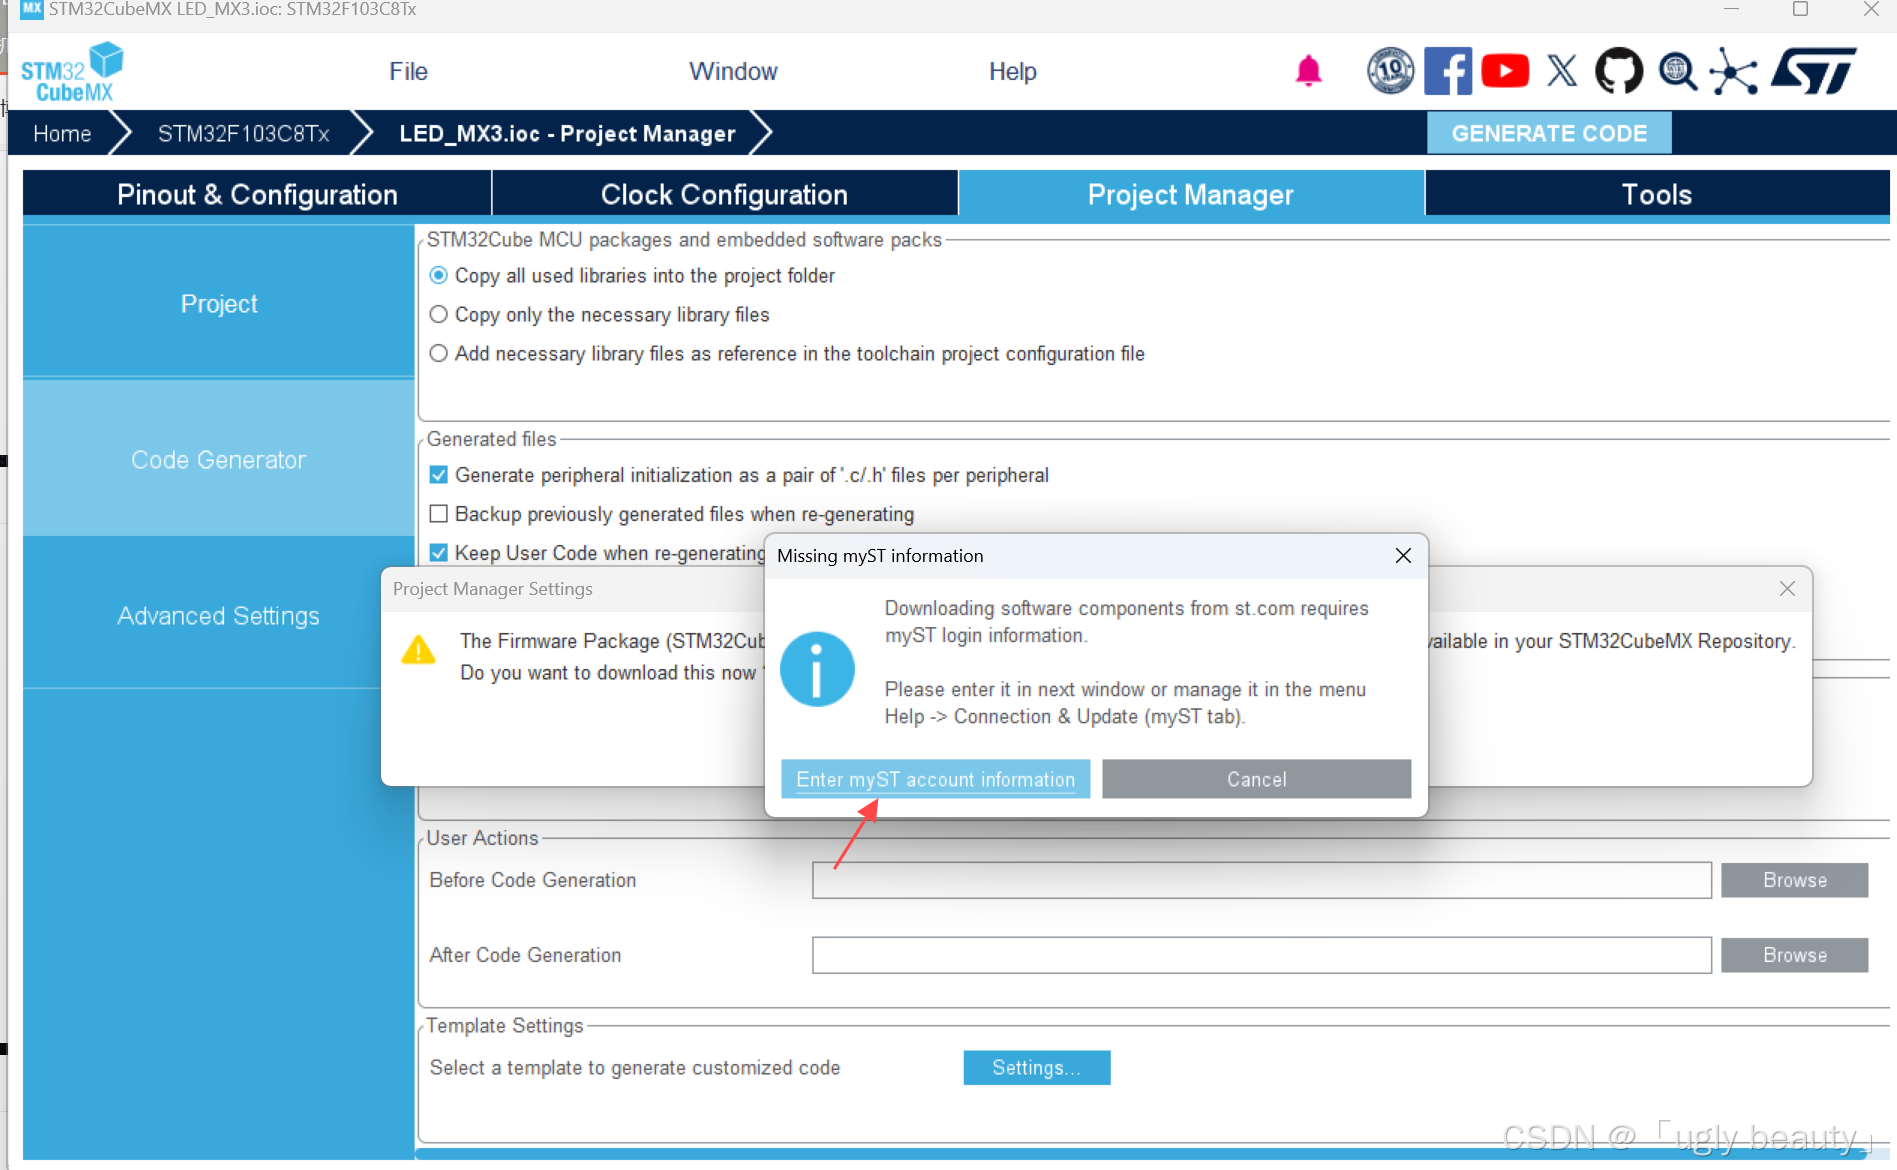Click STM32F103C8Tx breadcrumb
This screenshot has width=1897, height=1170.
coord(243,133)
